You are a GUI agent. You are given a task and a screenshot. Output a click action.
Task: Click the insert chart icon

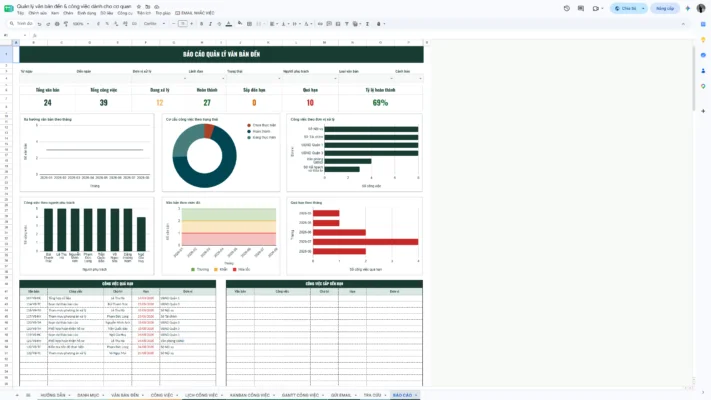click(x=338, y=24)
